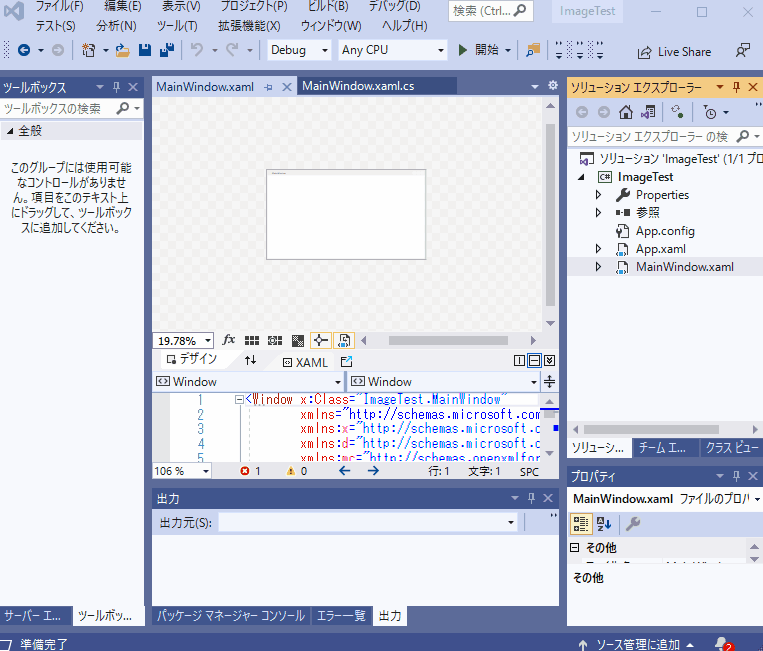This screenshot has height=651, width=763.
Task: Click the 検索 search box in title bar
Action: pyautogui.click(x=490, y=11)
